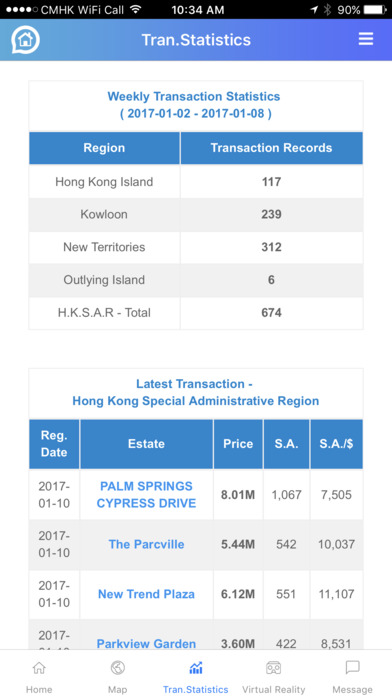Select the Reg. Date column header
The width and height of the screenshot is (392, 696).
(x=54, y=444)
